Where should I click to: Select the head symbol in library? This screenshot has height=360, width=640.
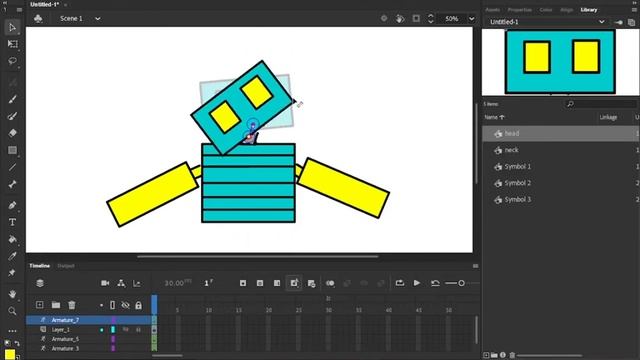[560, 133]
